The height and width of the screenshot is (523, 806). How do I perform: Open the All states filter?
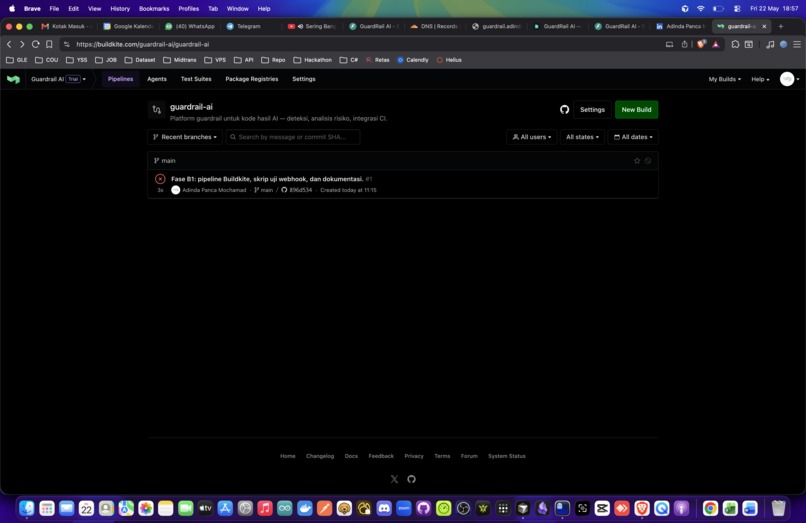click(582, 137)
